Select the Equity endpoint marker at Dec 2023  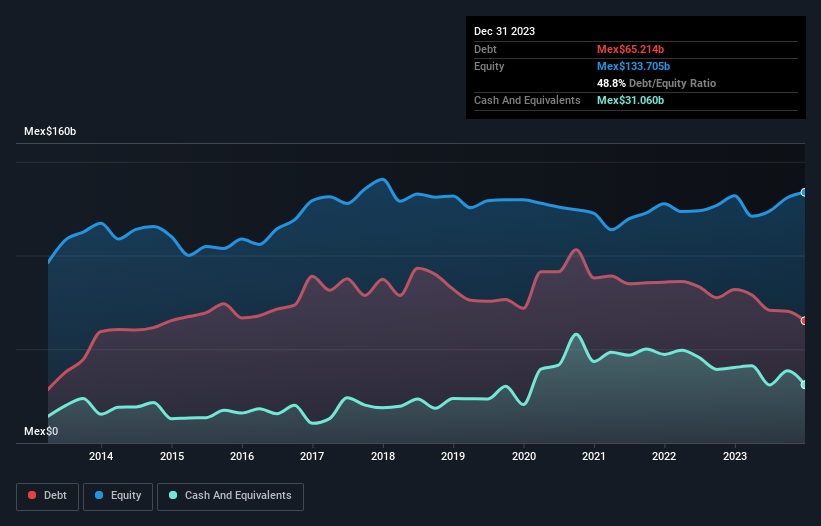[x=804, y=193]
